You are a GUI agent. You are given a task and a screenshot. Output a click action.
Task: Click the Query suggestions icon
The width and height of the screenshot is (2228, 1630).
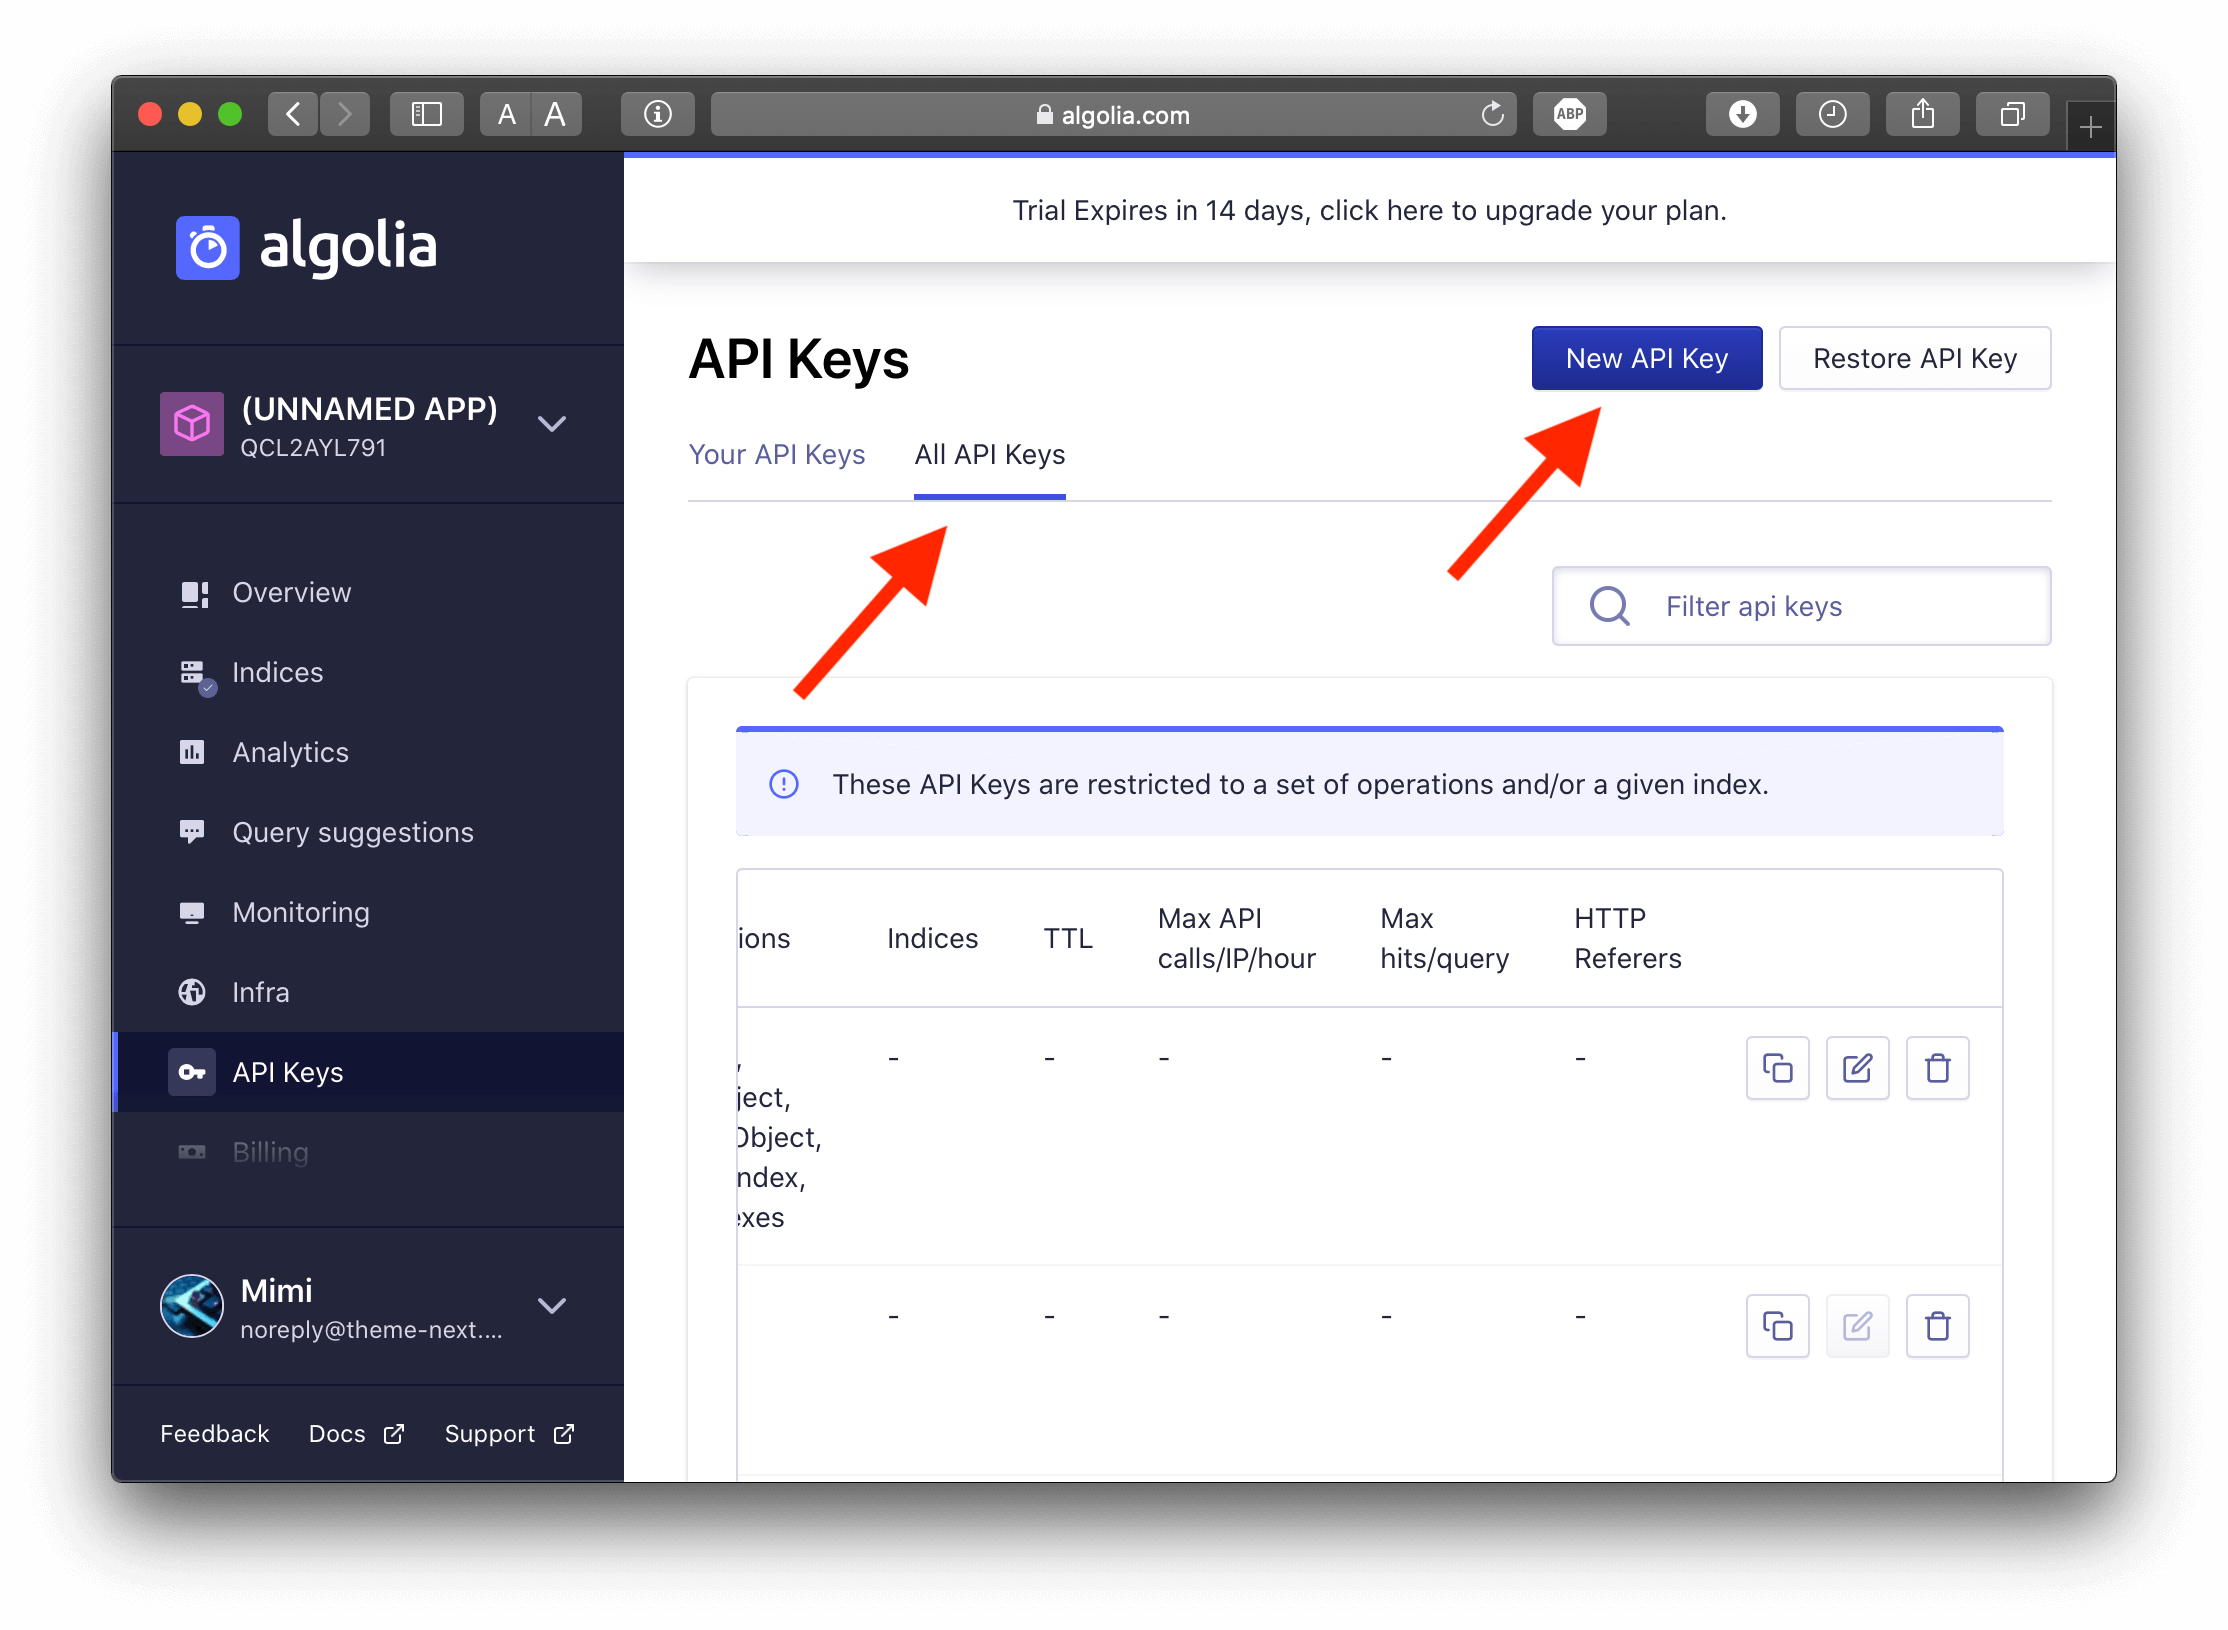pyautogui.click(x=192, y=832)
